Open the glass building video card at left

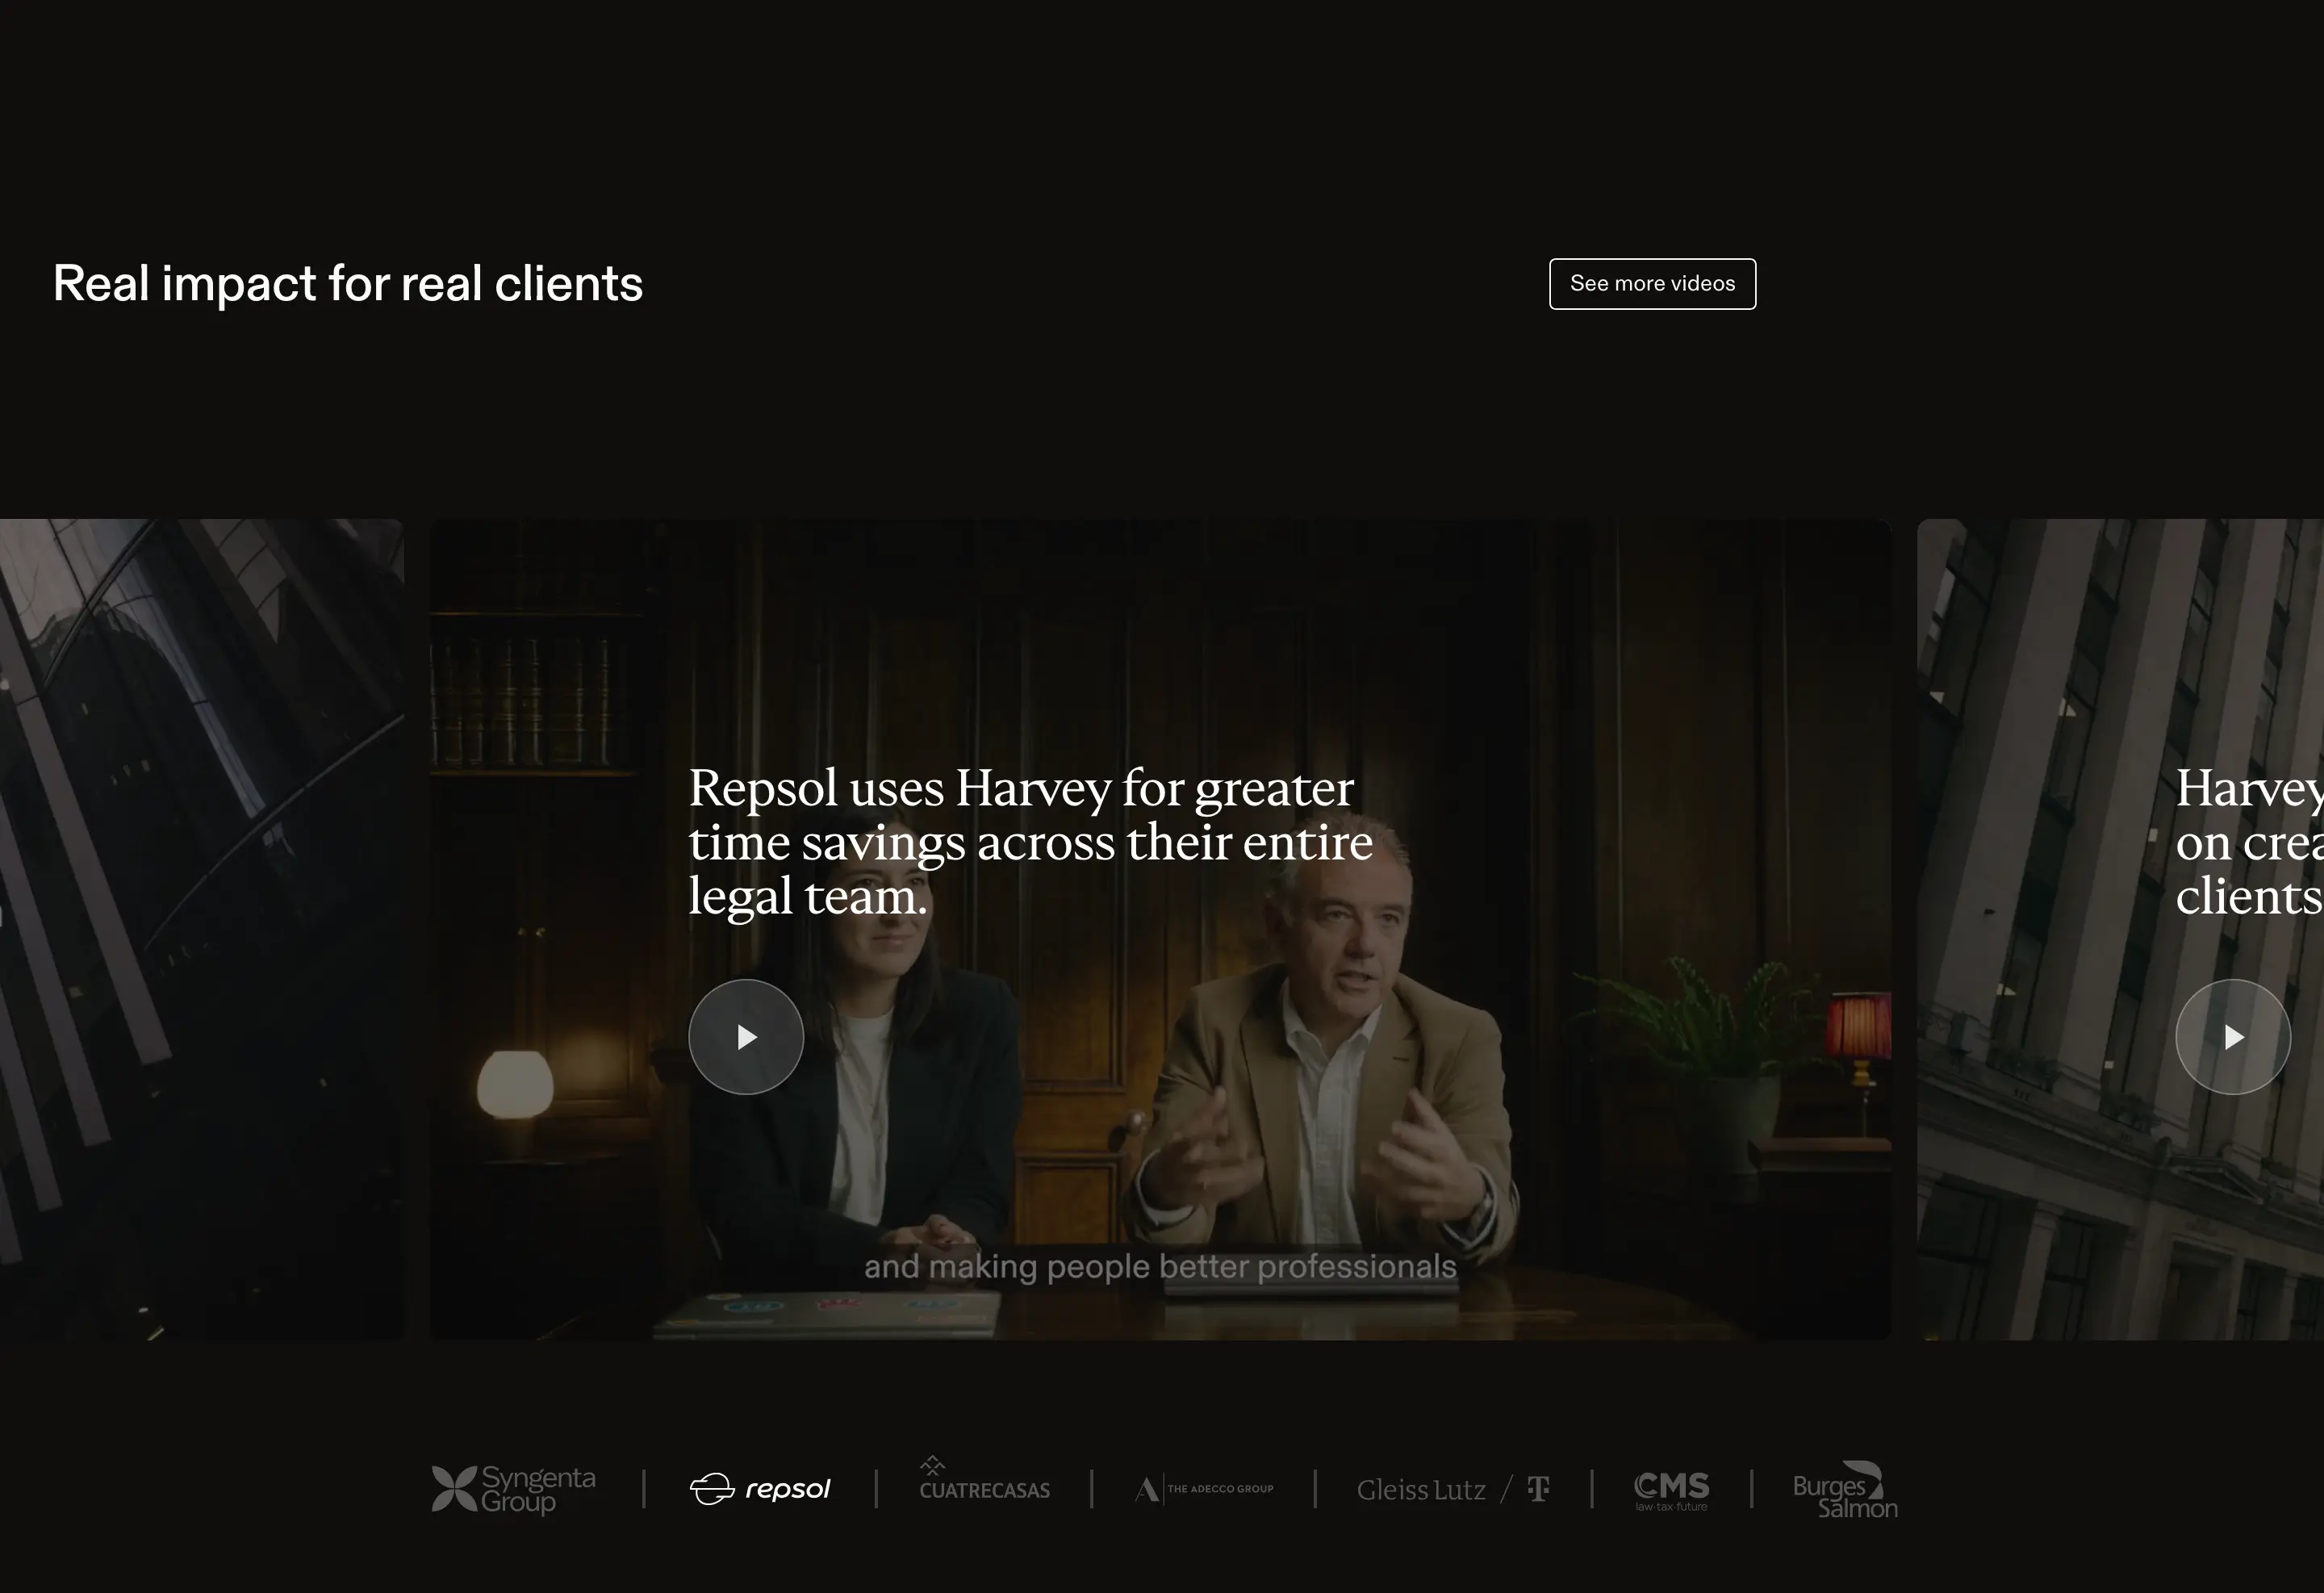[201, 929]
